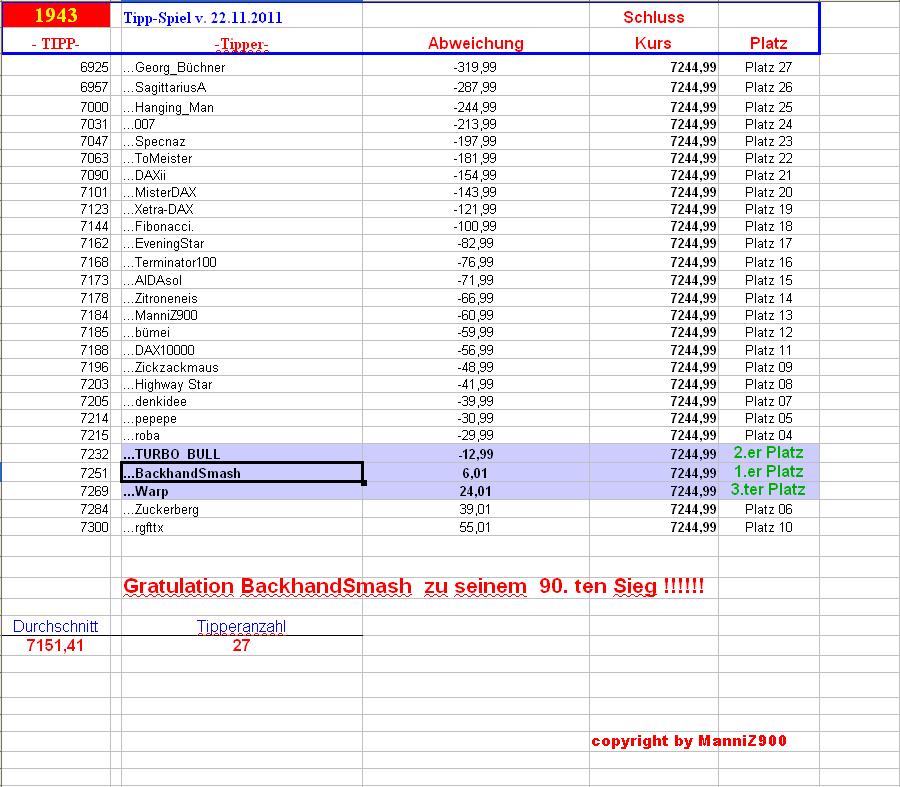Click deviation -197,99

[x=475, y=142]
